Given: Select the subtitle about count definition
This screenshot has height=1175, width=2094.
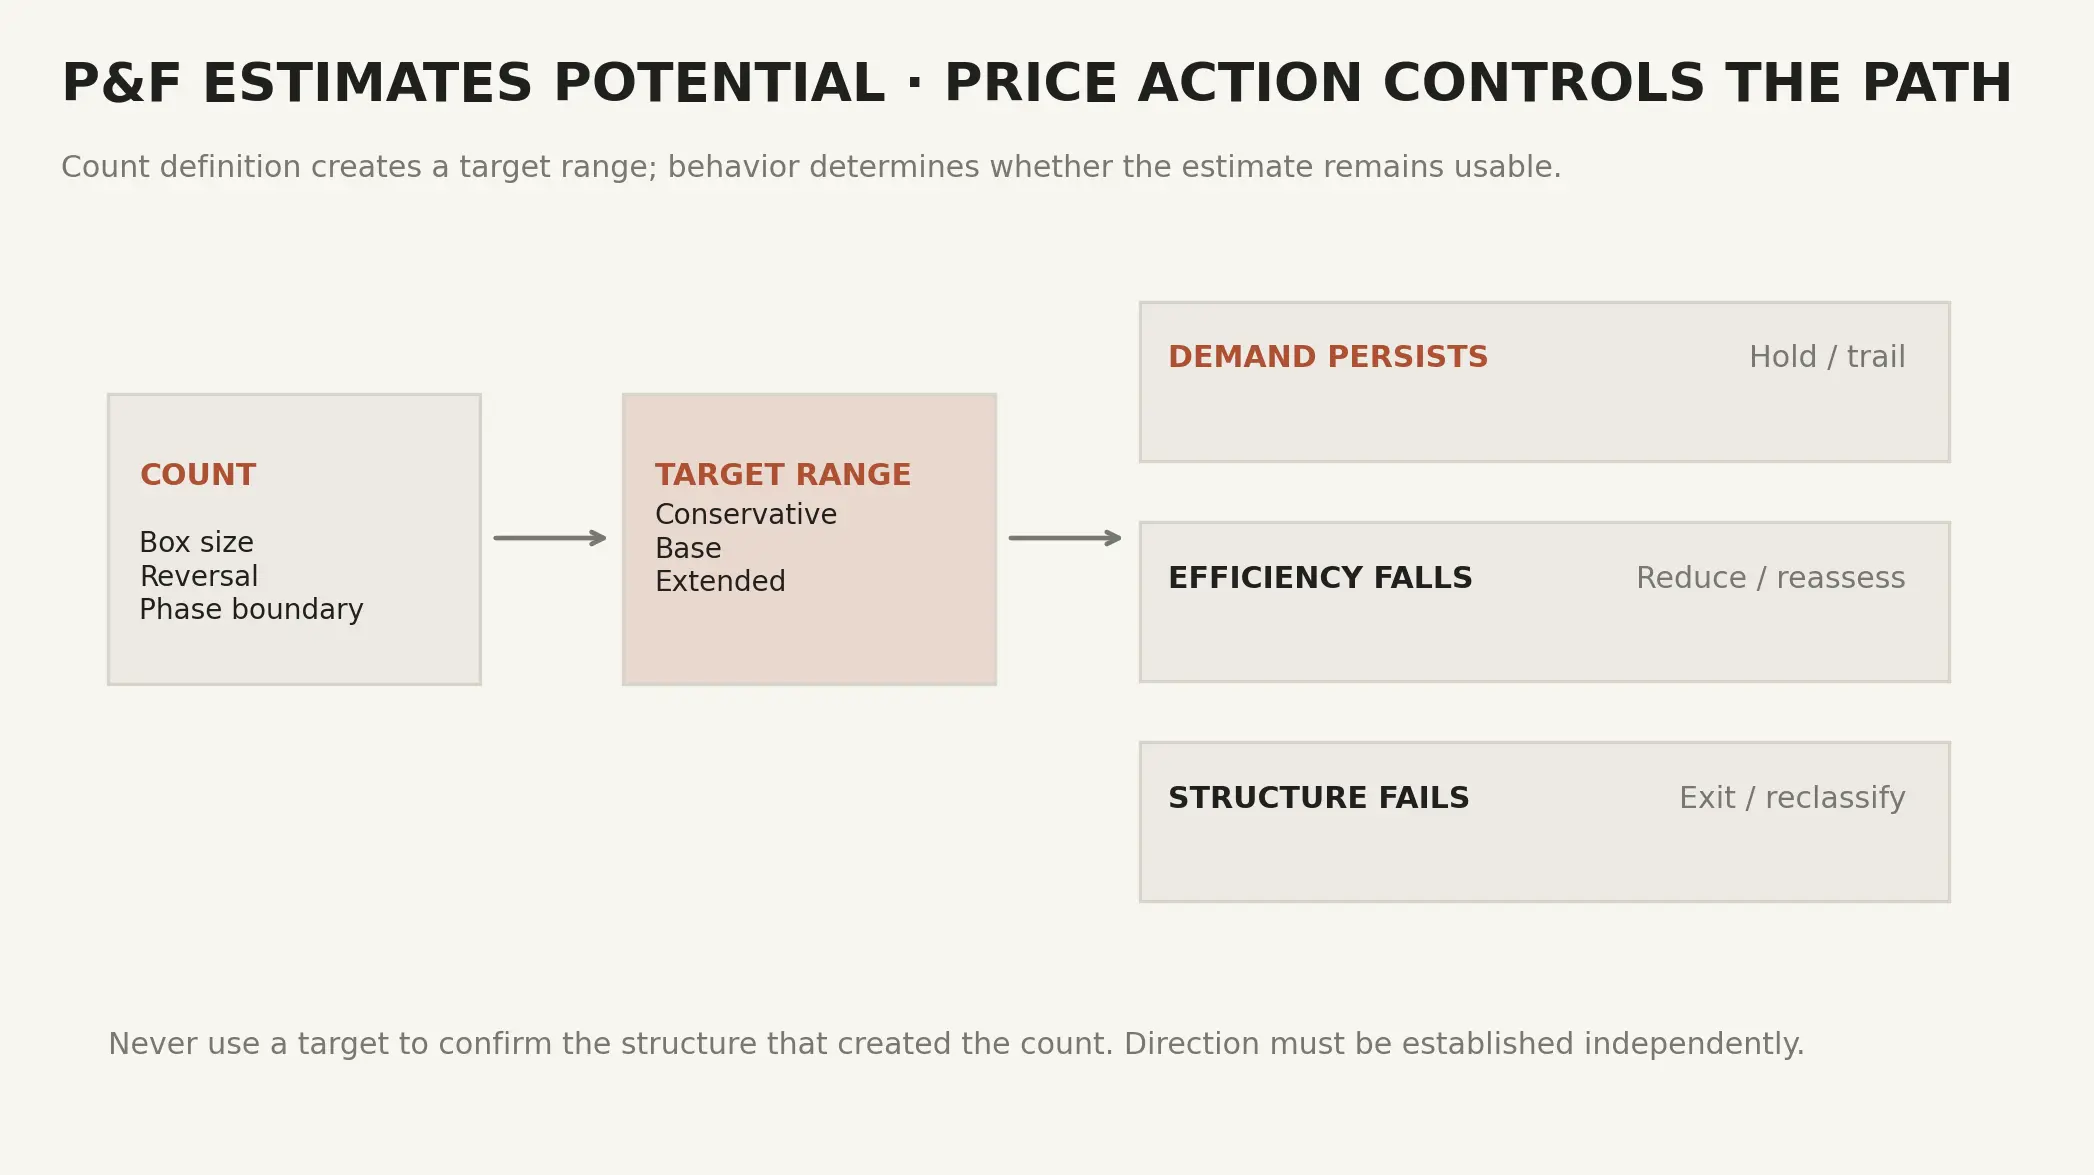Looking at the screenshot, I should pyautogui.click(x=811, y=167).
